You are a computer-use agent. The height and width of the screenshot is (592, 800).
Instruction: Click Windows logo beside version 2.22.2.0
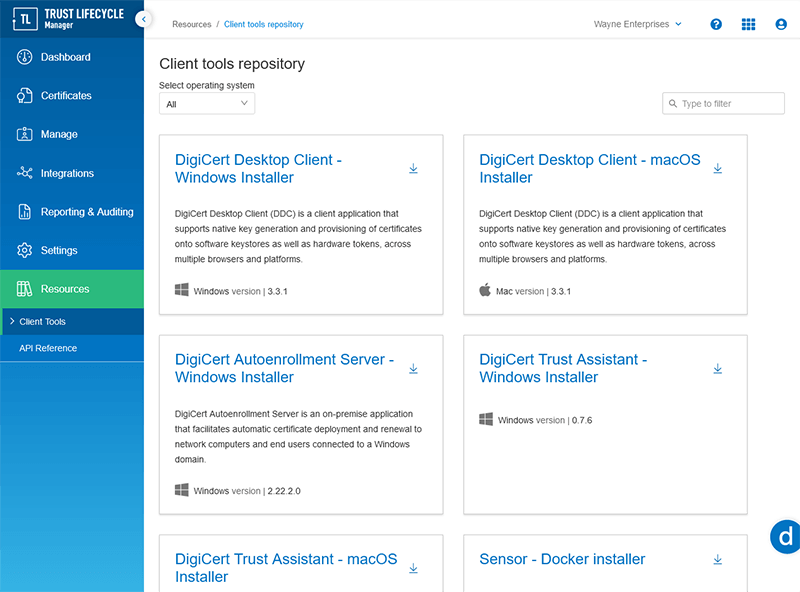pyautogui.click(x=182, y=490)
